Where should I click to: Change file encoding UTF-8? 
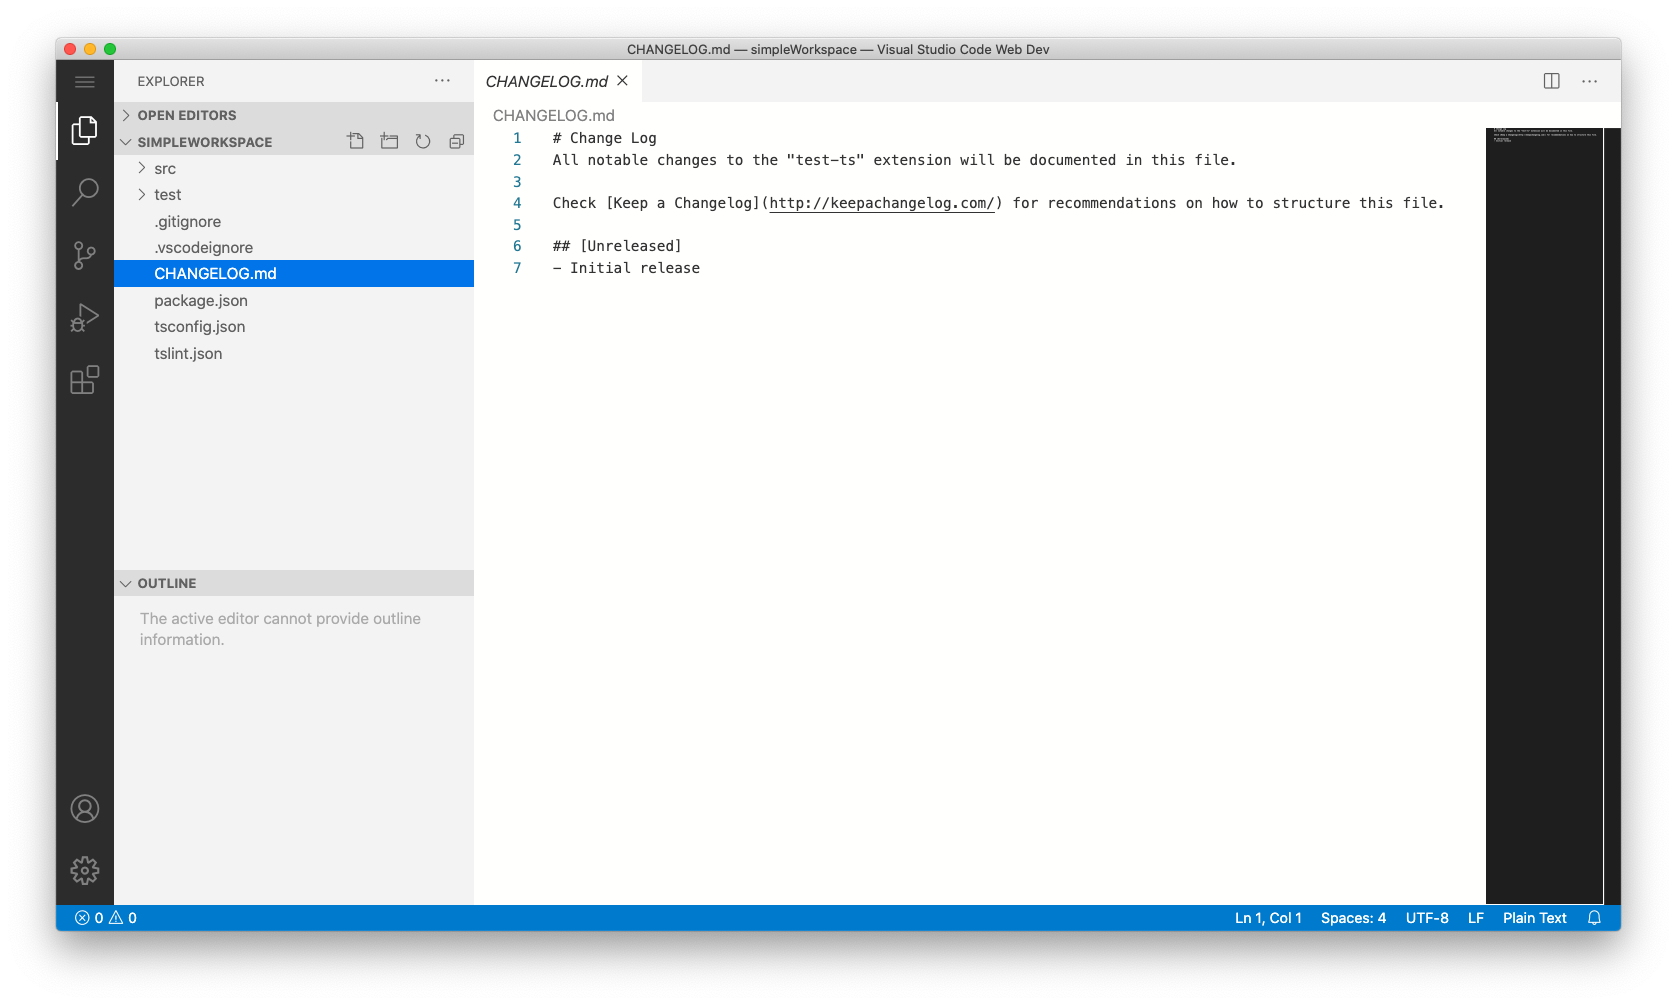(x=1427, y=918)
